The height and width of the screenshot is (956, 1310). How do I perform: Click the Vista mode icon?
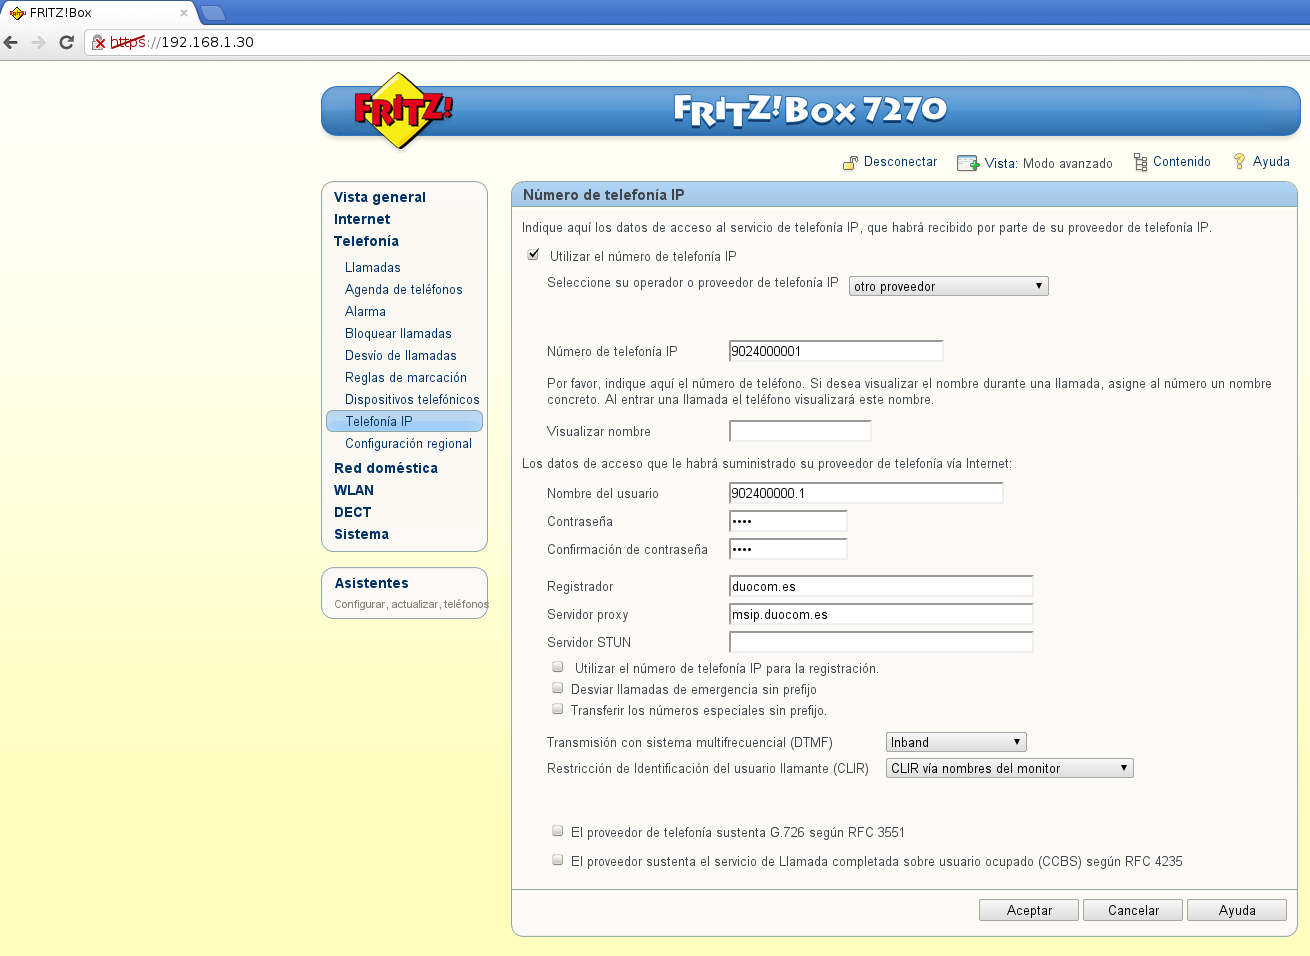pyautogui.click(x=967, y=163)
